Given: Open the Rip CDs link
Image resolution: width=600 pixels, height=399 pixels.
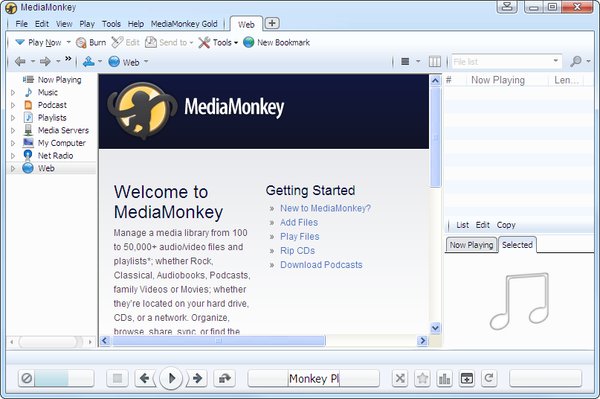Looking at the screenshot, I should (x=297, y=251).
